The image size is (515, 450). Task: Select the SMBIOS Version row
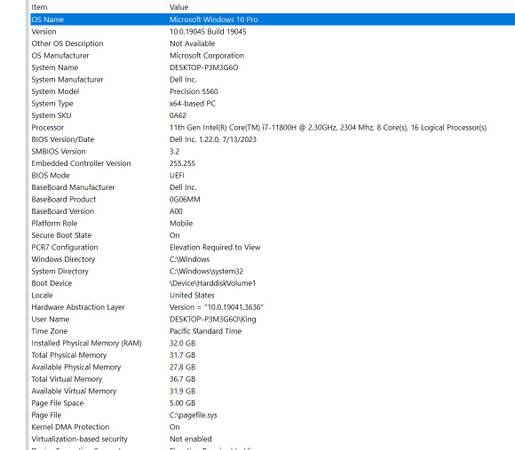[272, 152]
